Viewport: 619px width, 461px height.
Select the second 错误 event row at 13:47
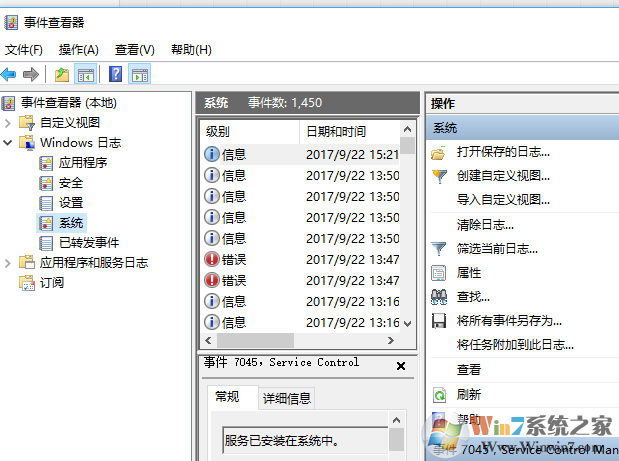coord(302,281)
